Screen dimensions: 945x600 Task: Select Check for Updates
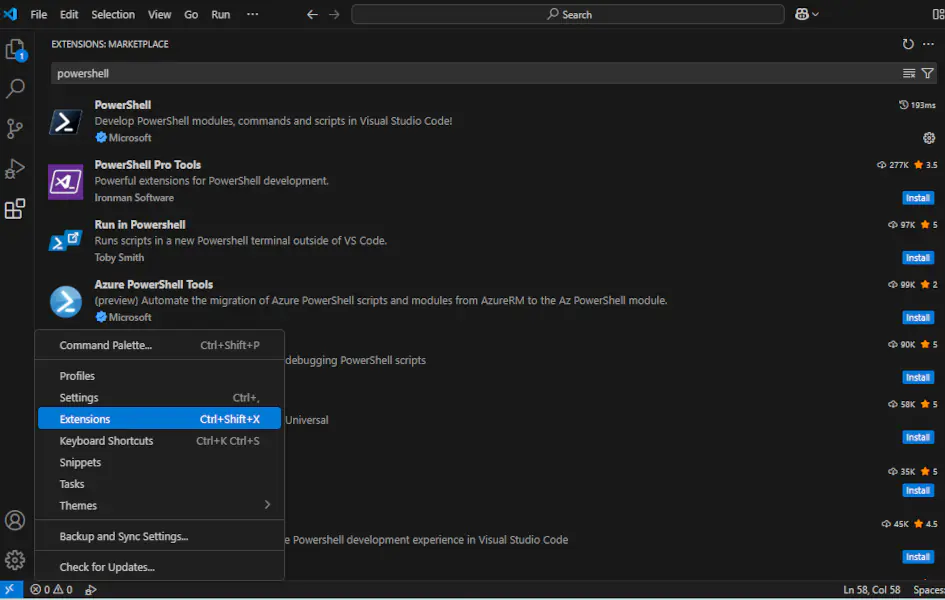(x=160, y=567)
